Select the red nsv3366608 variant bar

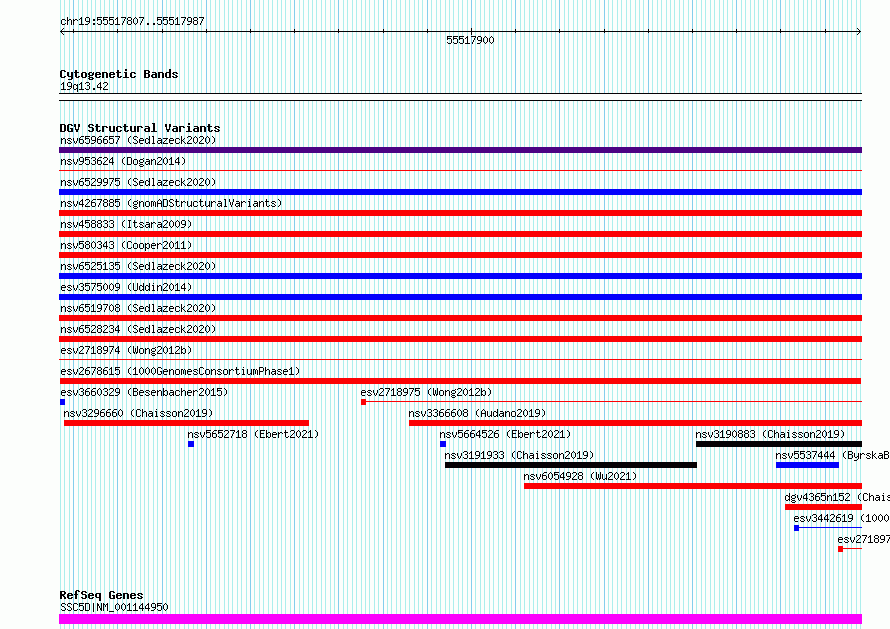point(635,423)
